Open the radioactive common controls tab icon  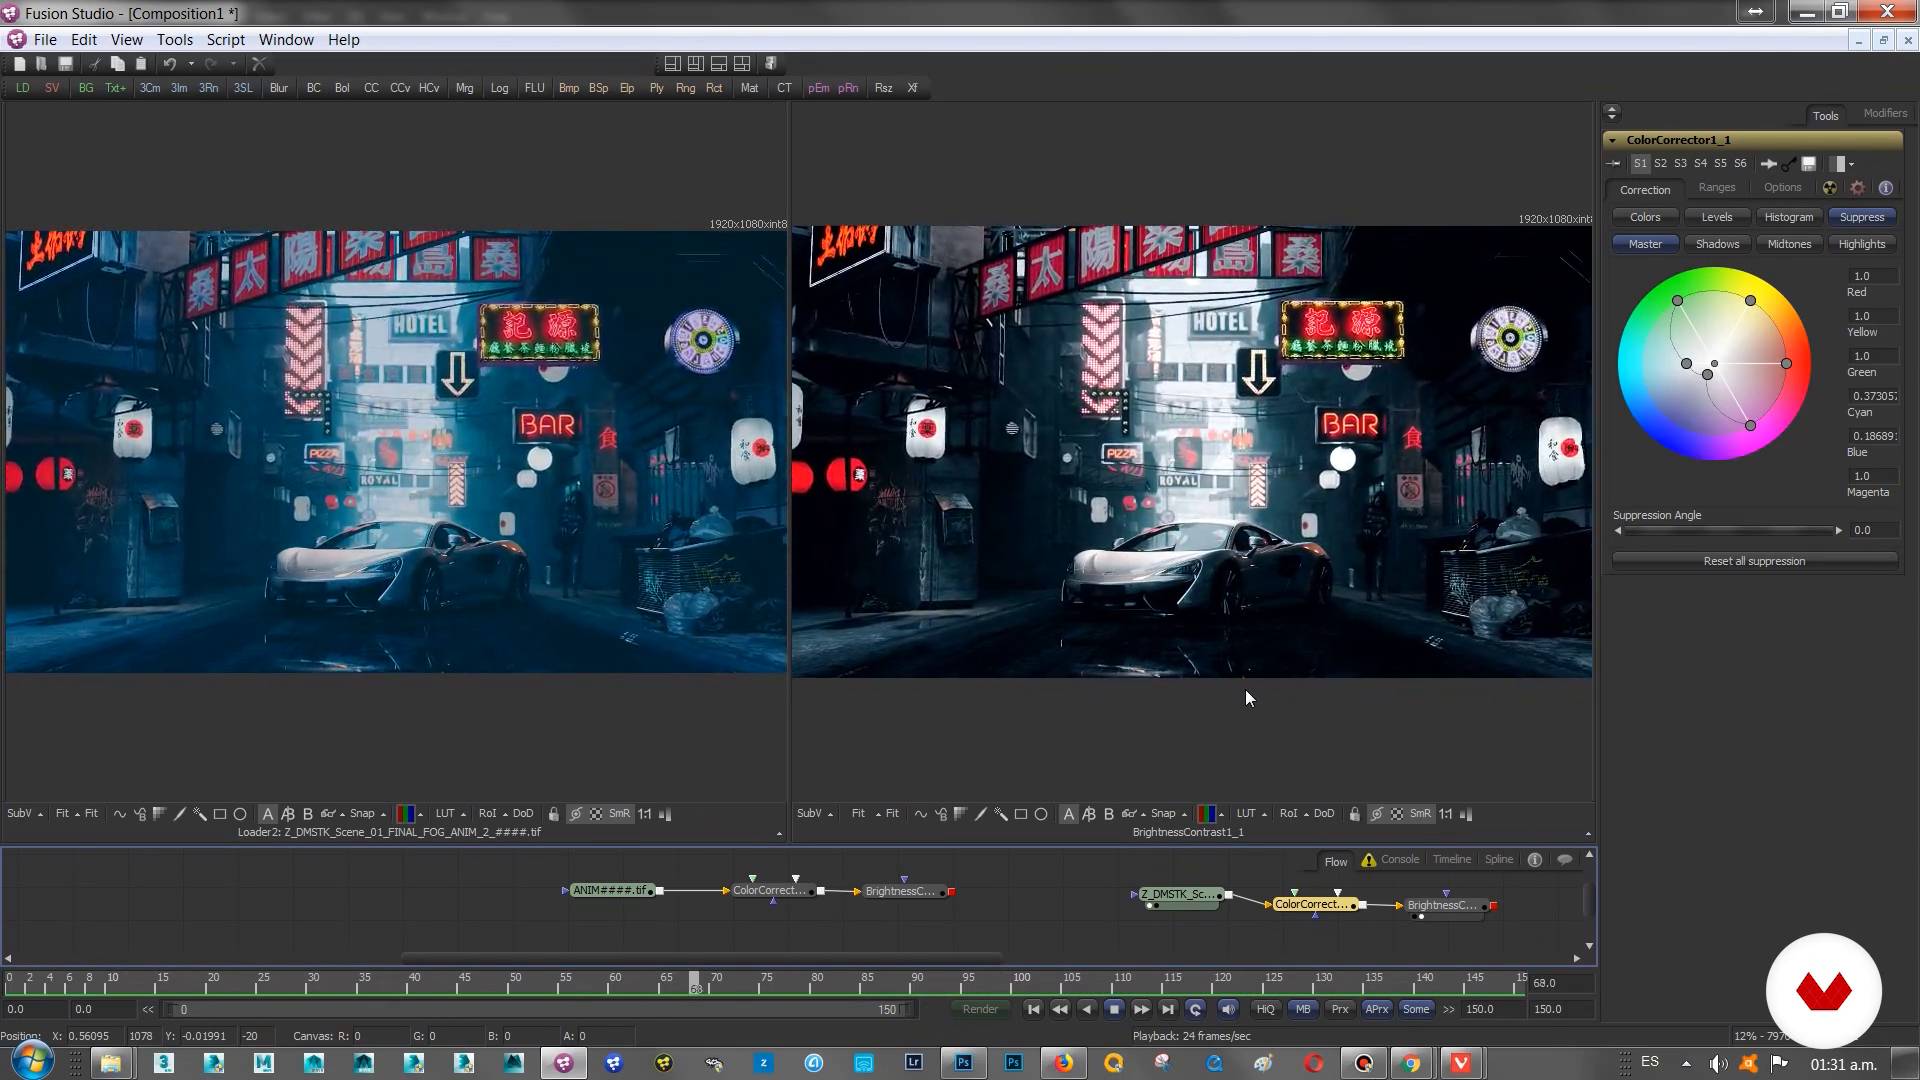coord(1829,188)
